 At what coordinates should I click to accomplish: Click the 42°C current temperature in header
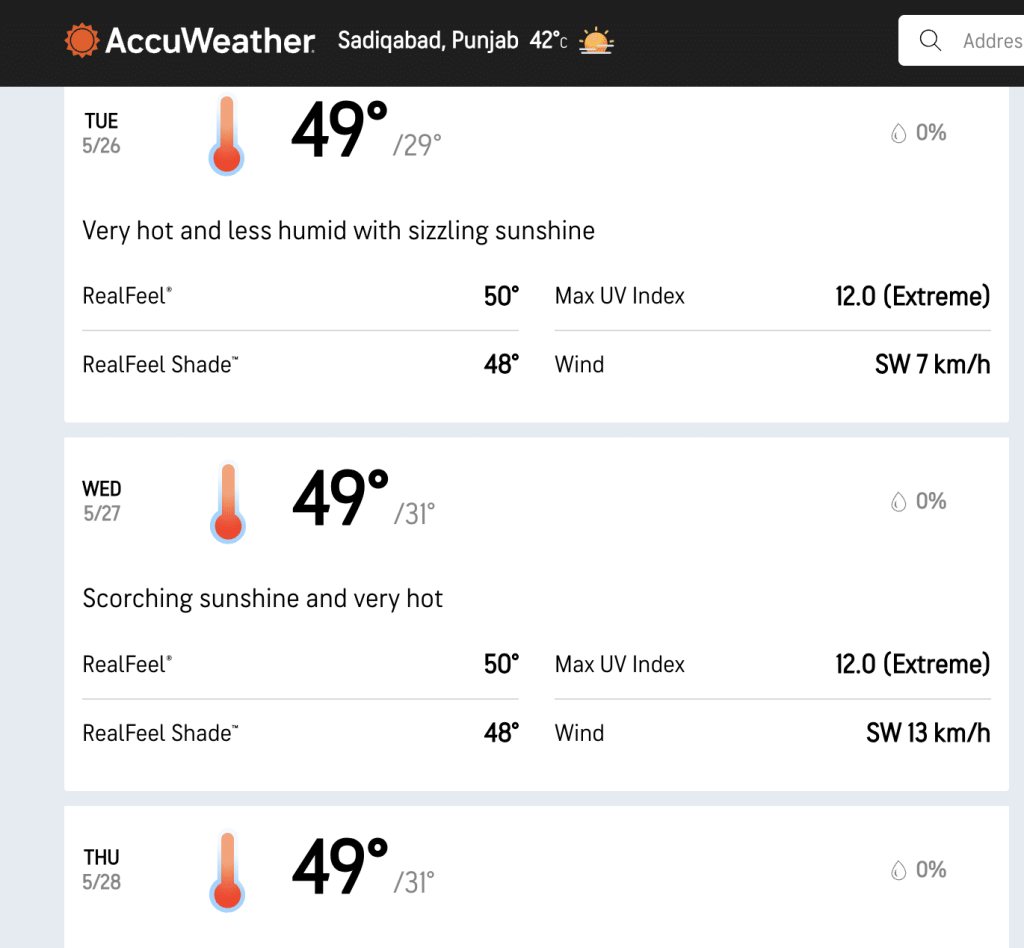(549, 40)
